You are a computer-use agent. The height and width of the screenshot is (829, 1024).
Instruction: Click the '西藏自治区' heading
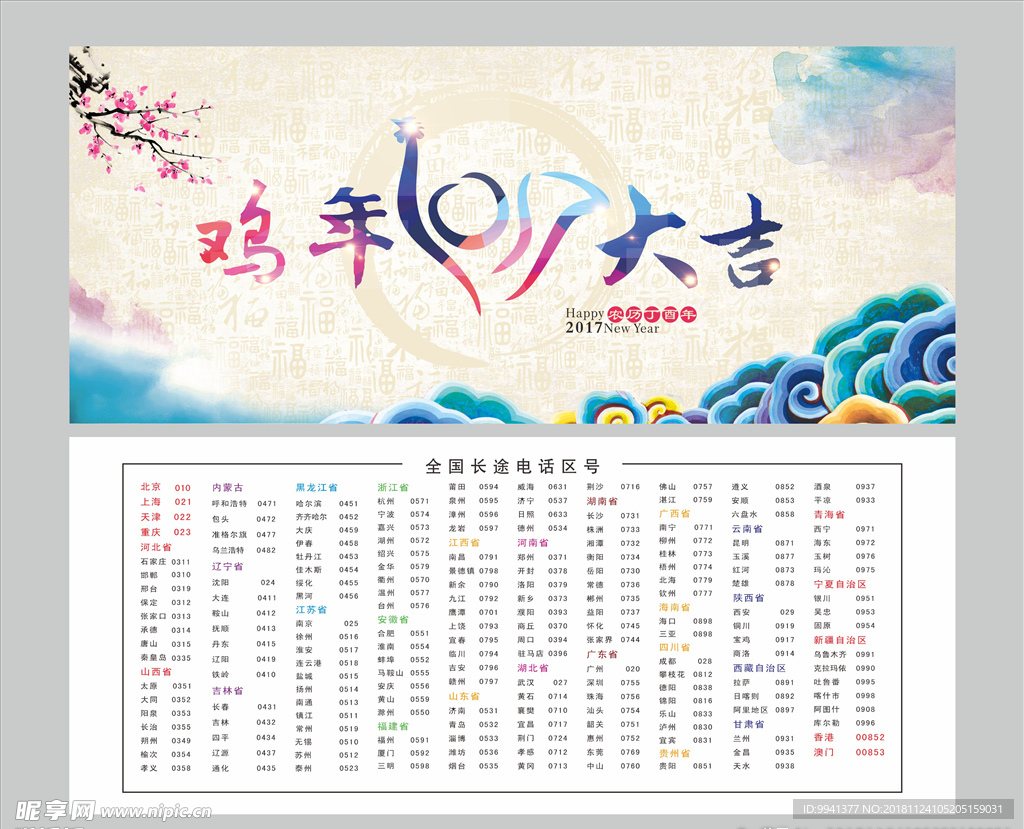760,668
